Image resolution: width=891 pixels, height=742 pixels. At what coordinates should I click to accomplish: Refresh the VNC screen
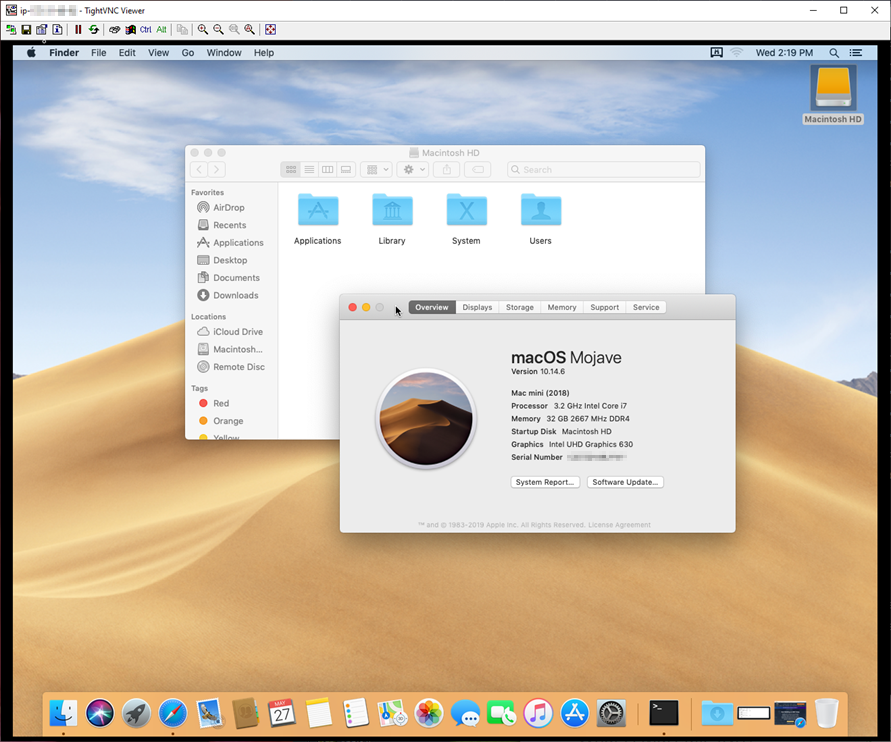[94, 30]
